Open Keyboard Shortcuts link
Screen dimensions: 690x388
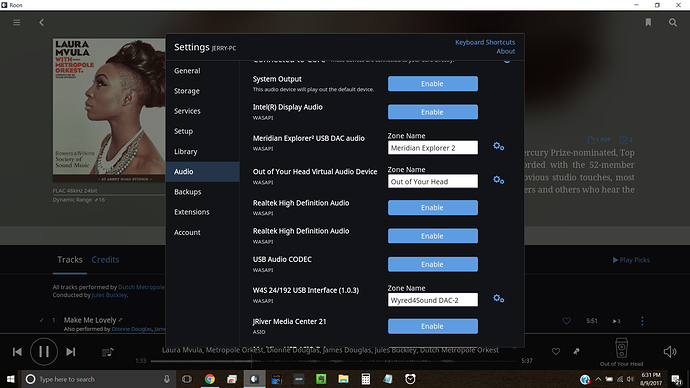485,42
